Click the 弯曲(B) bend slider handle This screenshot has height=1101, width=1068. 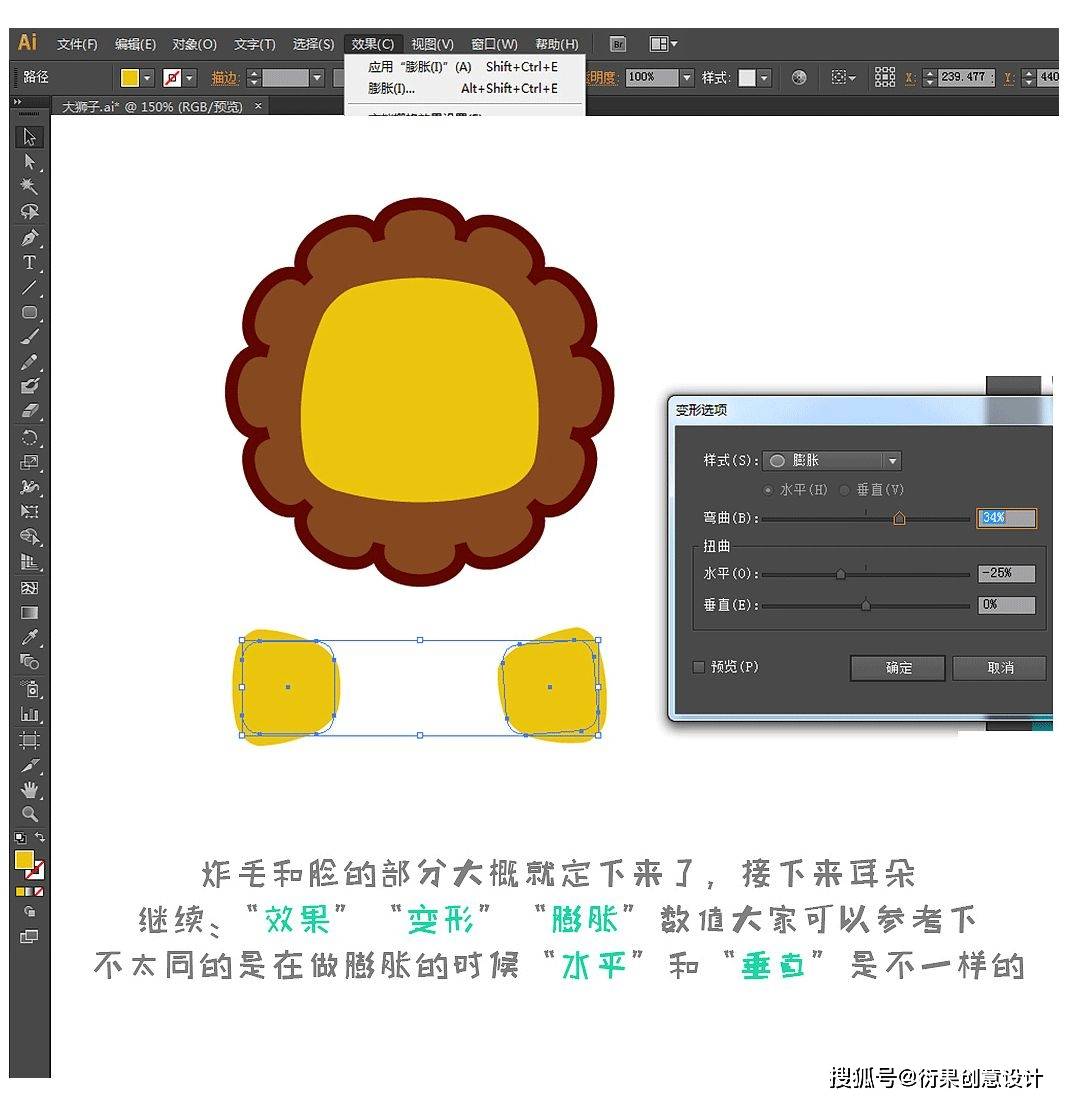point(899,518)
